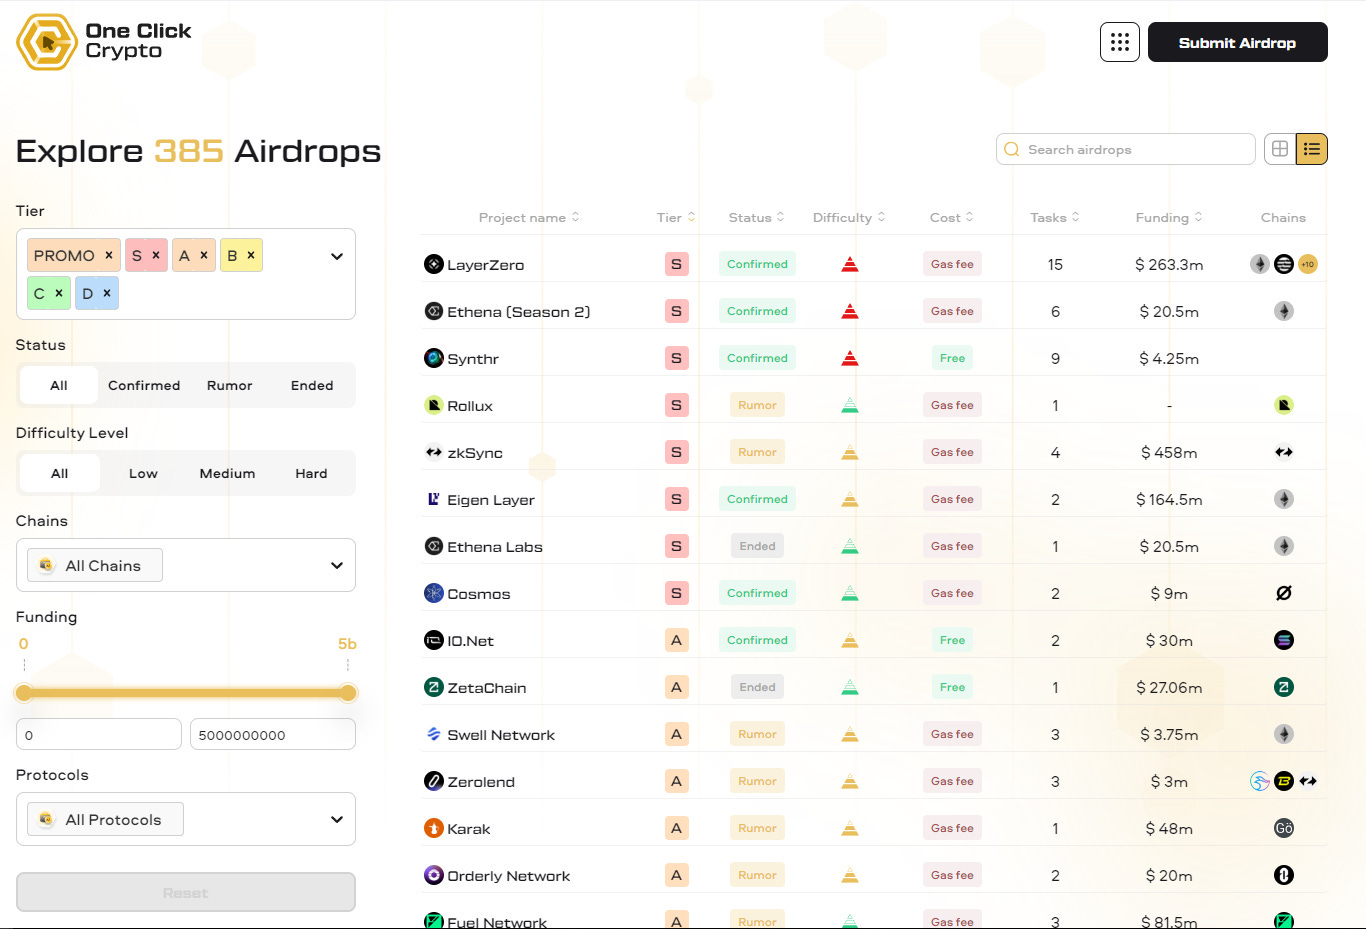Sort table by Funding column

point(1169,217)
